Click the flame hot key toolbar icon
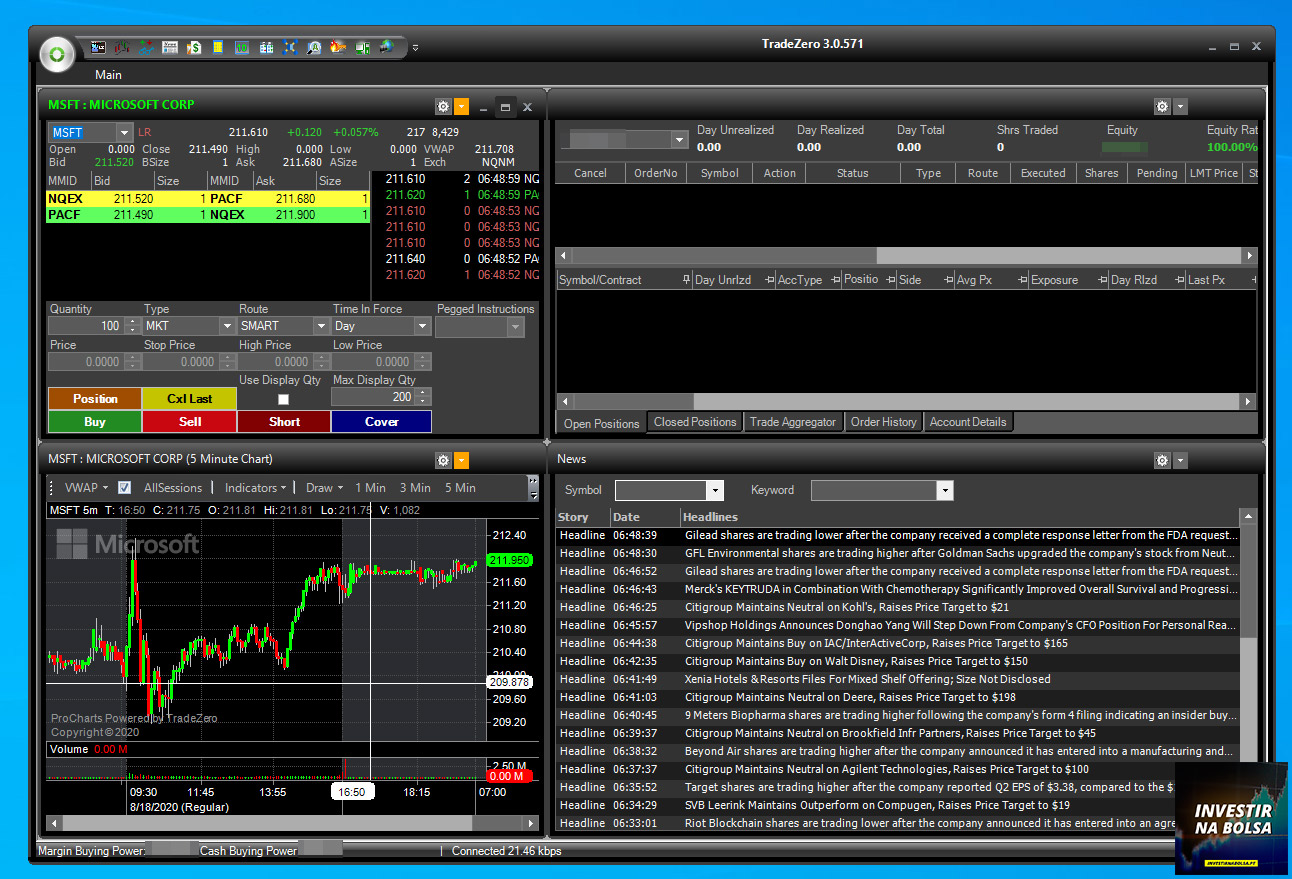1292x879 pixels. (x=338, y=47)
